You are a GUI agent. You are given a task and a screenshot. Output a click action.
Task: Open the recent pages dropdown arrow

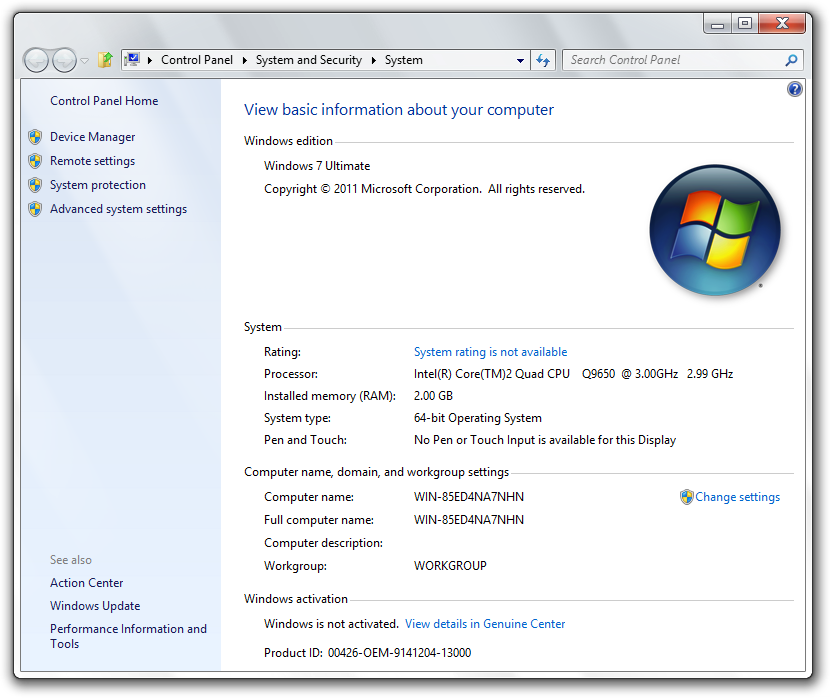tap(85, 61)
